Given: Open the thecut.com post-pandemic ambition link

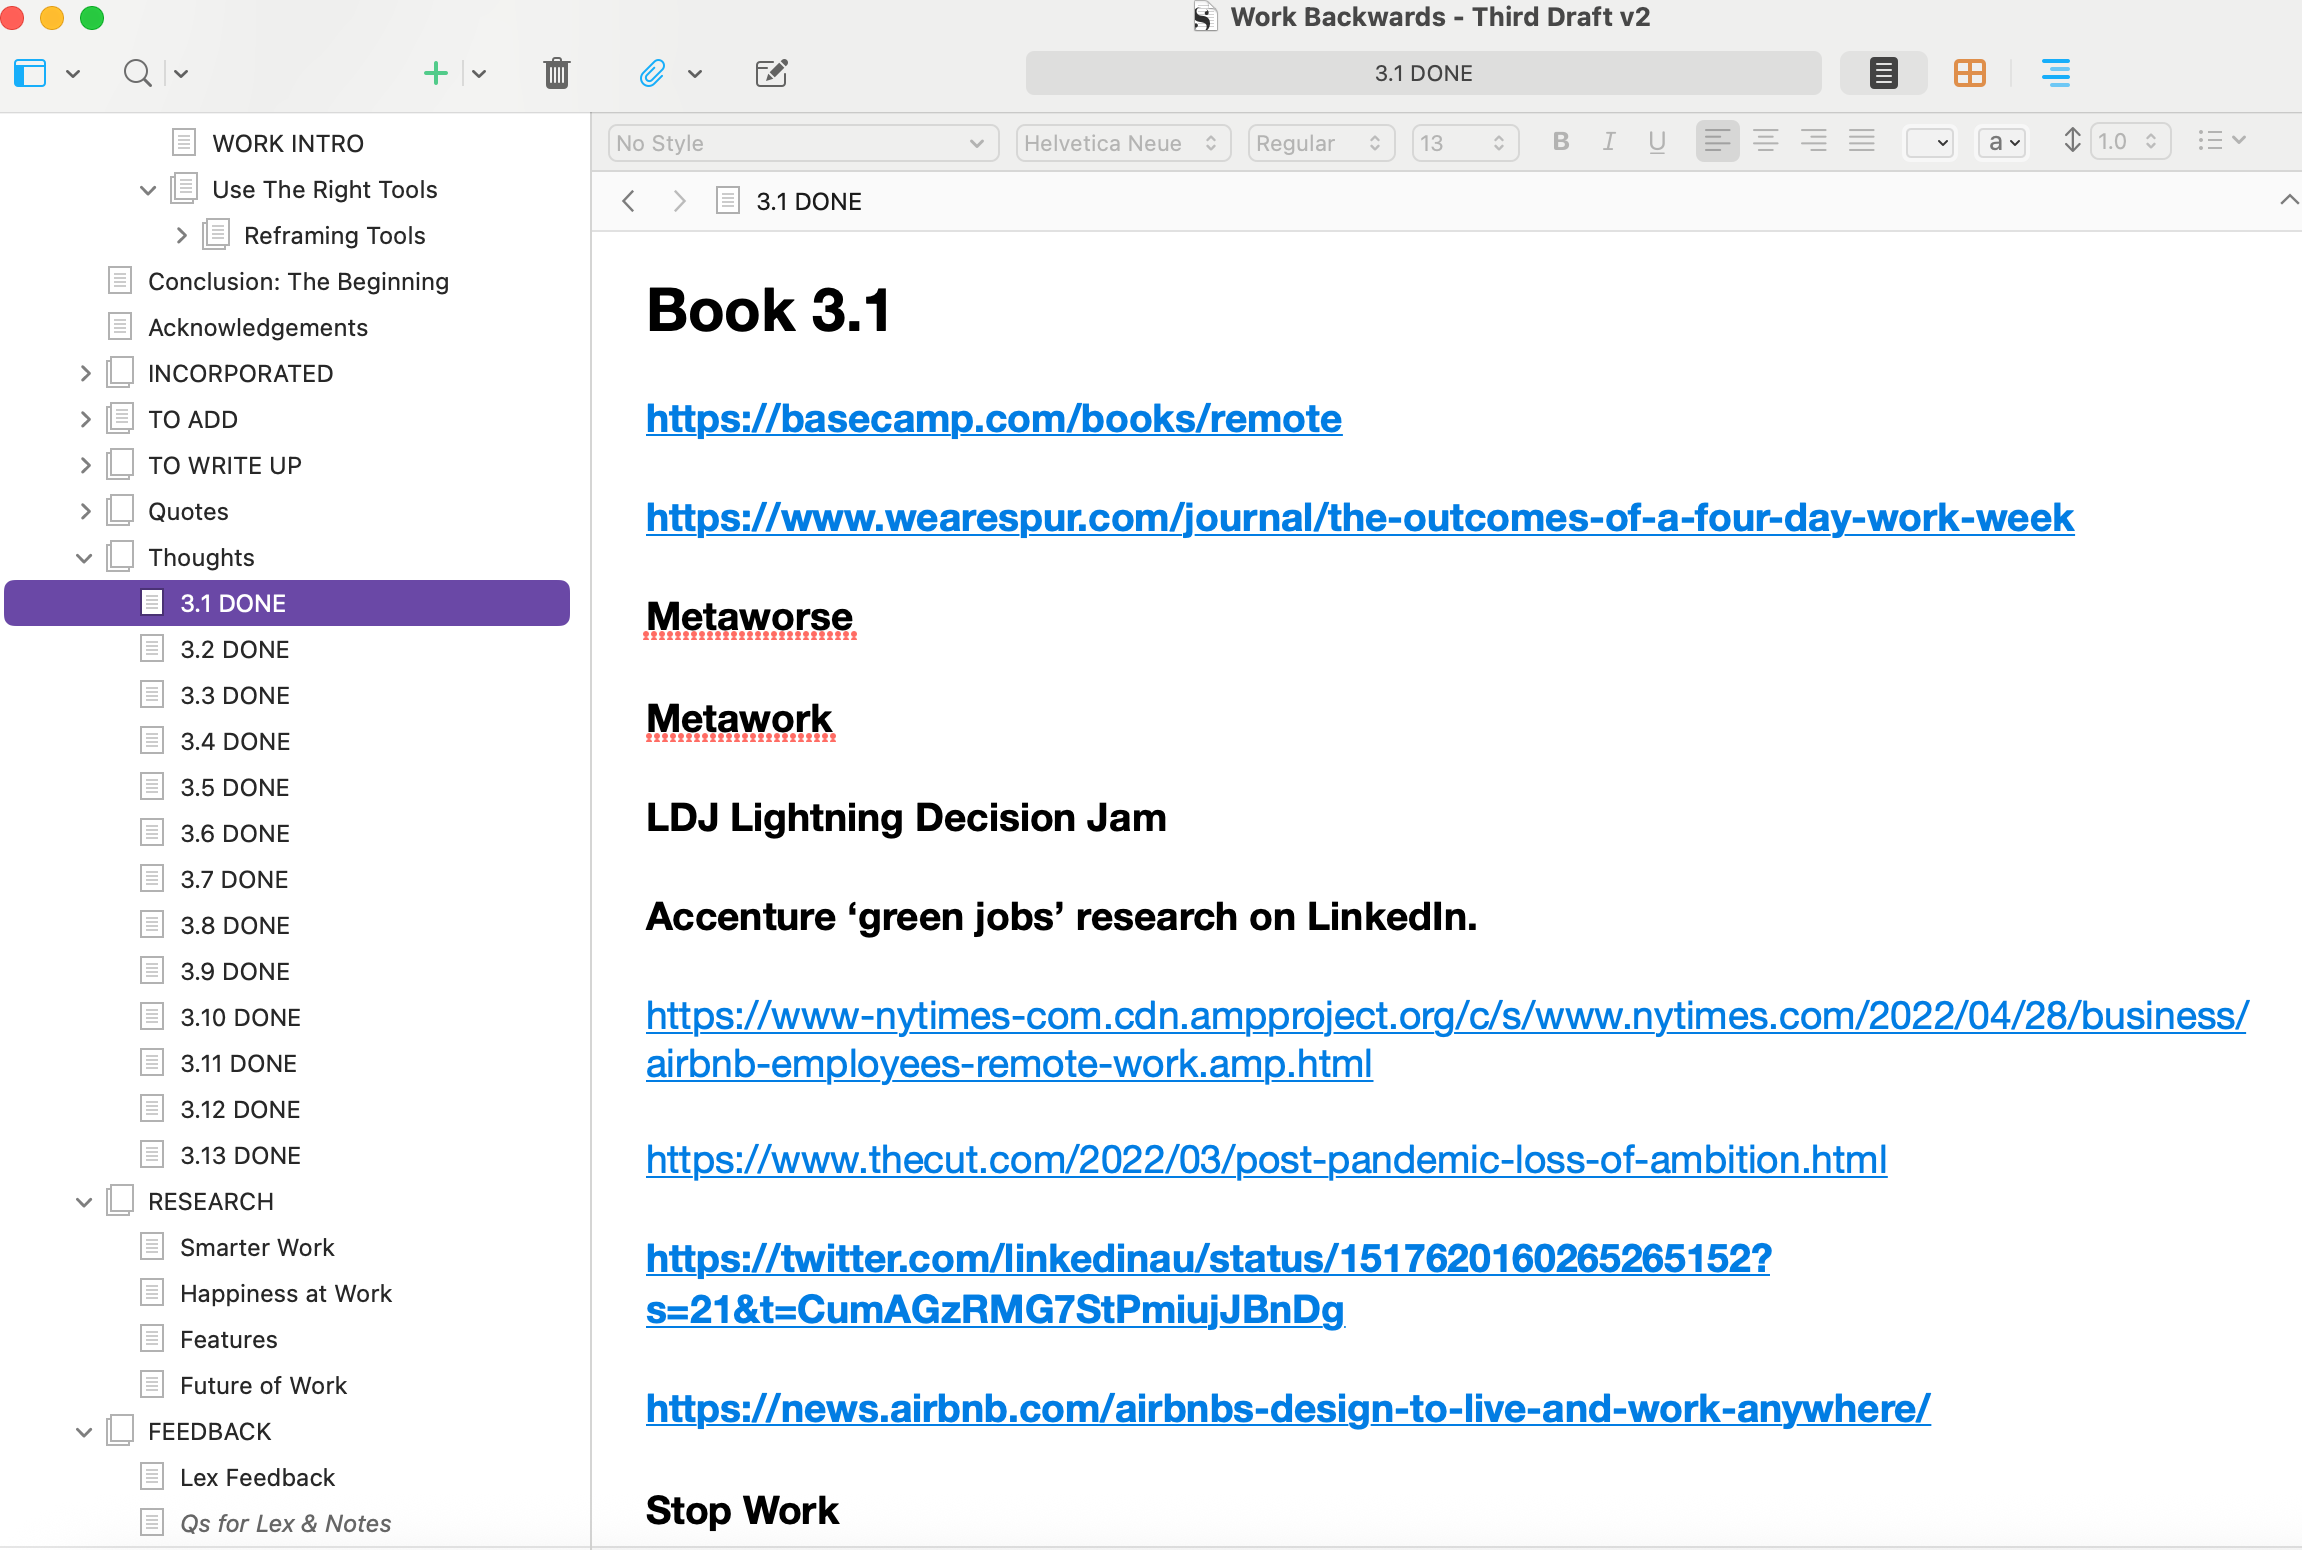Looking at the screenshot, I should pos(1265,1160).
